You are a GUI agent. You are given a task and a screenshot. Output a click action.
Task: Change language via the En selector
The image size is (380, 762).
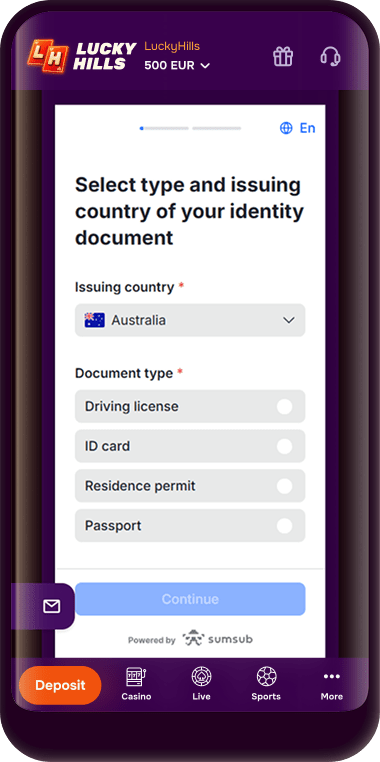tap(308, 128)
